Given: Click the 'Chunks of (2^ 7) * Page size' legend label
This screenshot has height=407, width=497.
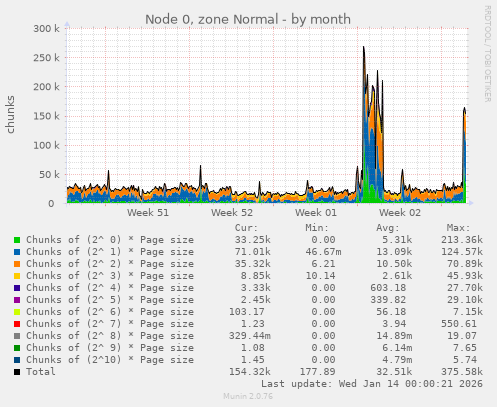Looking at the screenshot, I should (x=110, y=324).
